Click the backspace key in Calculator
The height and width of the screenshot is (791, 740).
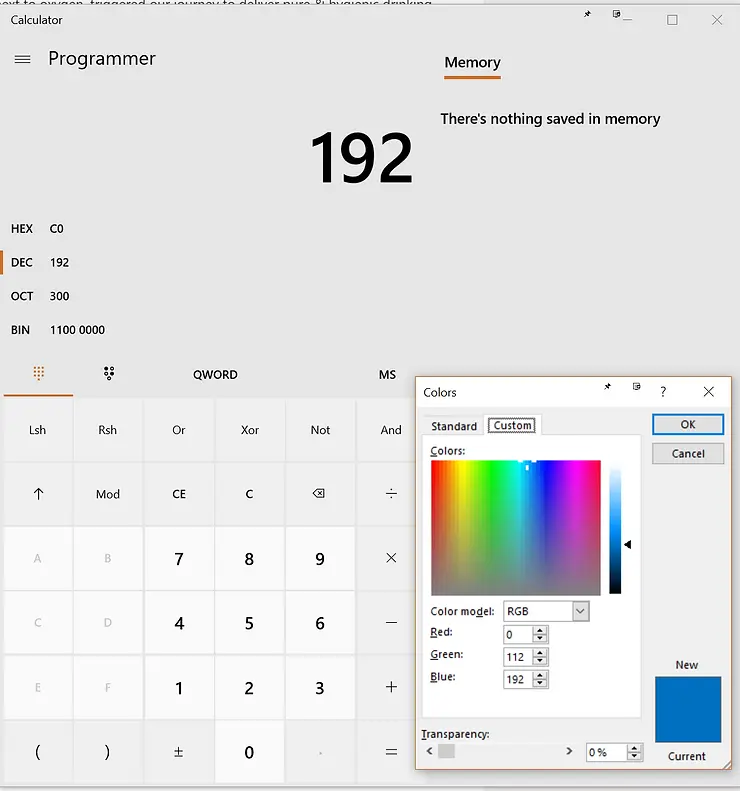[319, 493]
